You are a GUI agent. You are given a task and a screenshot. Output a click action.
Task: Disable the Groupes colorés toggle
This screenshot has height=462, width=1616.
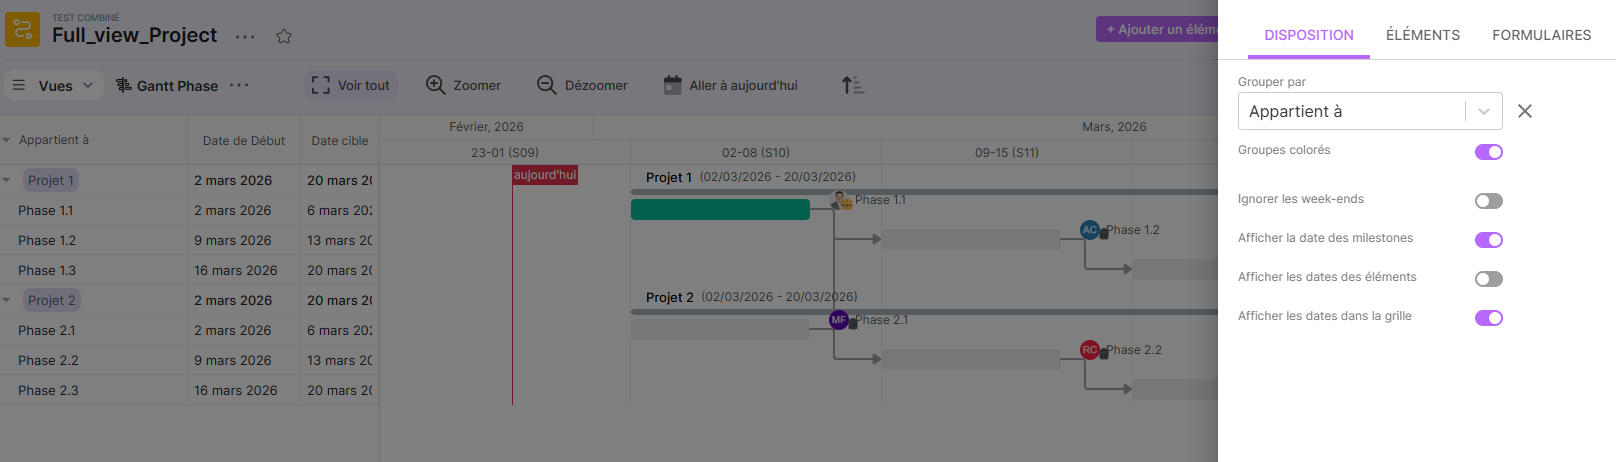pos(1488,152)
